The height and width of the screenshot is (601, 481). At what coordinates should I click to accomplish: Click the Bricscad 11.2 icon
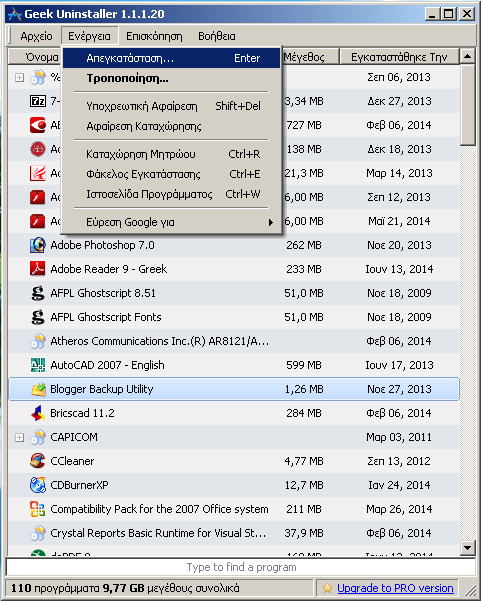coord(38,413)
